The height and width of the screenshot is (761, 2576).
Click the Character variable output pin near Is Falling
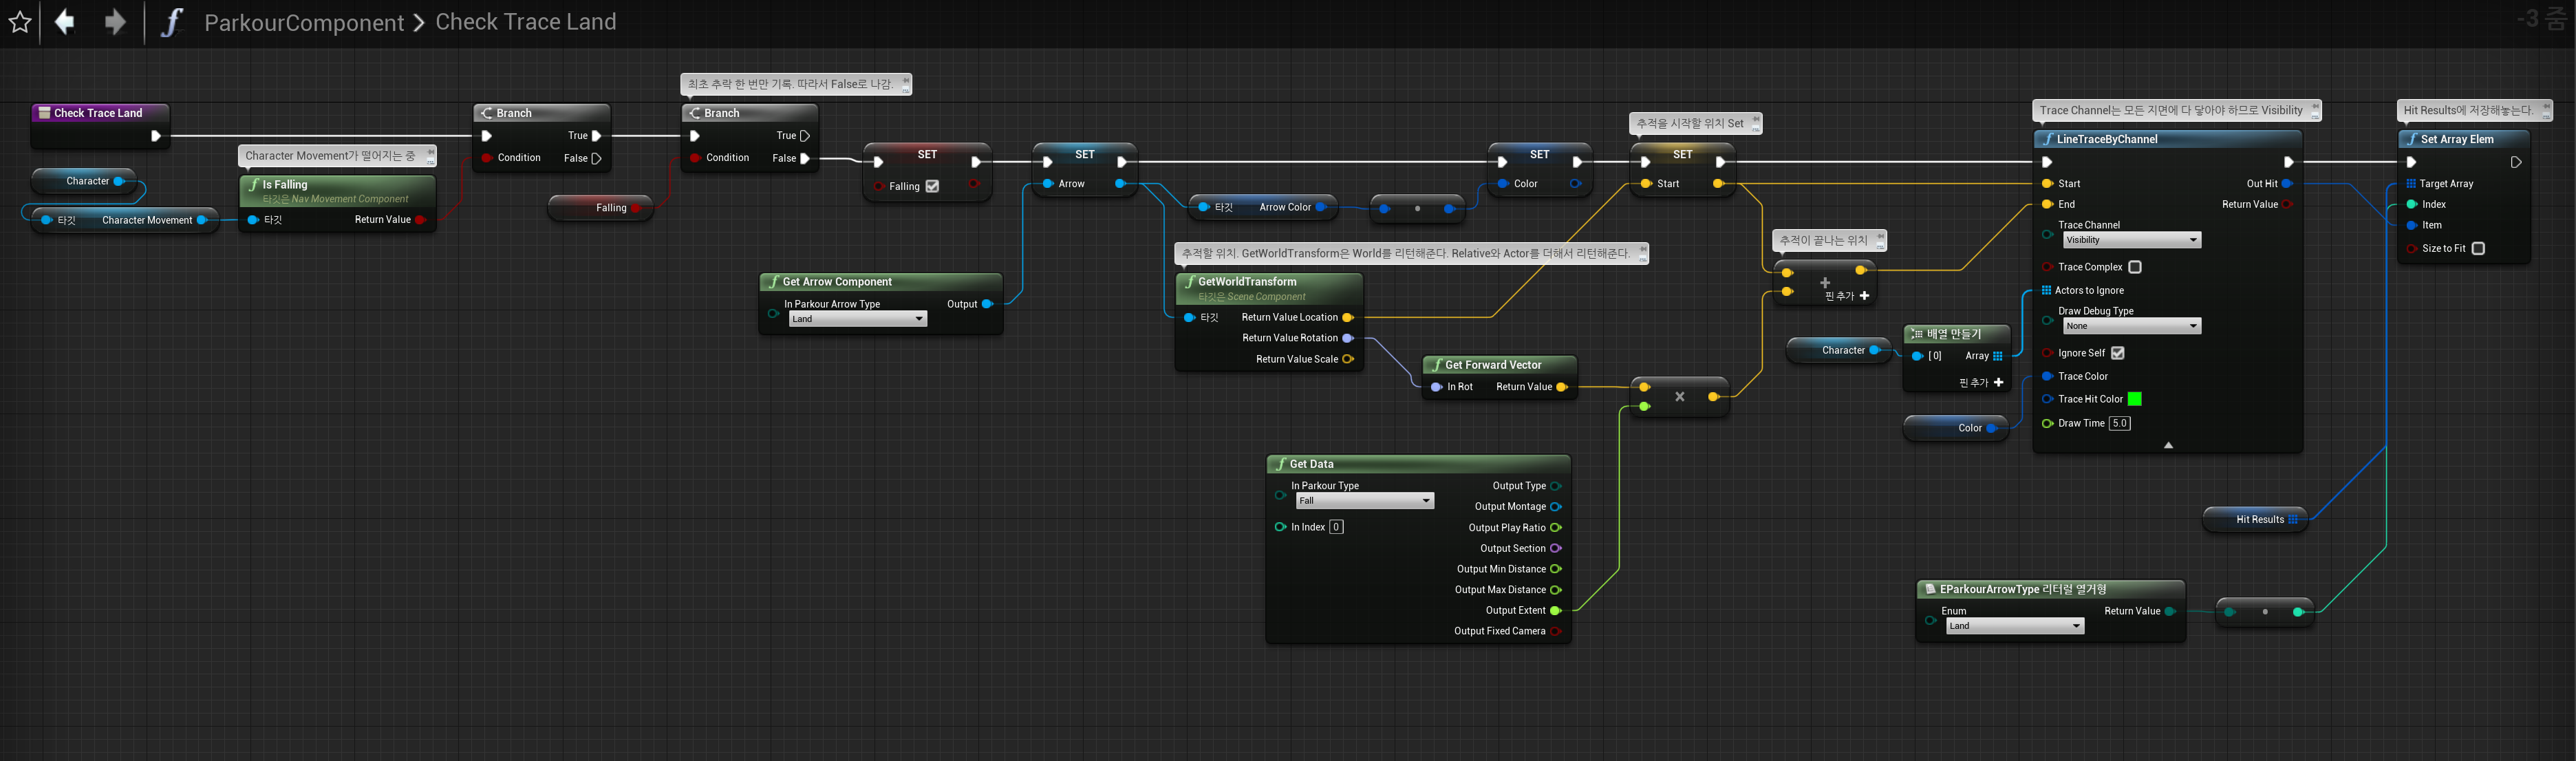[119, 181]
